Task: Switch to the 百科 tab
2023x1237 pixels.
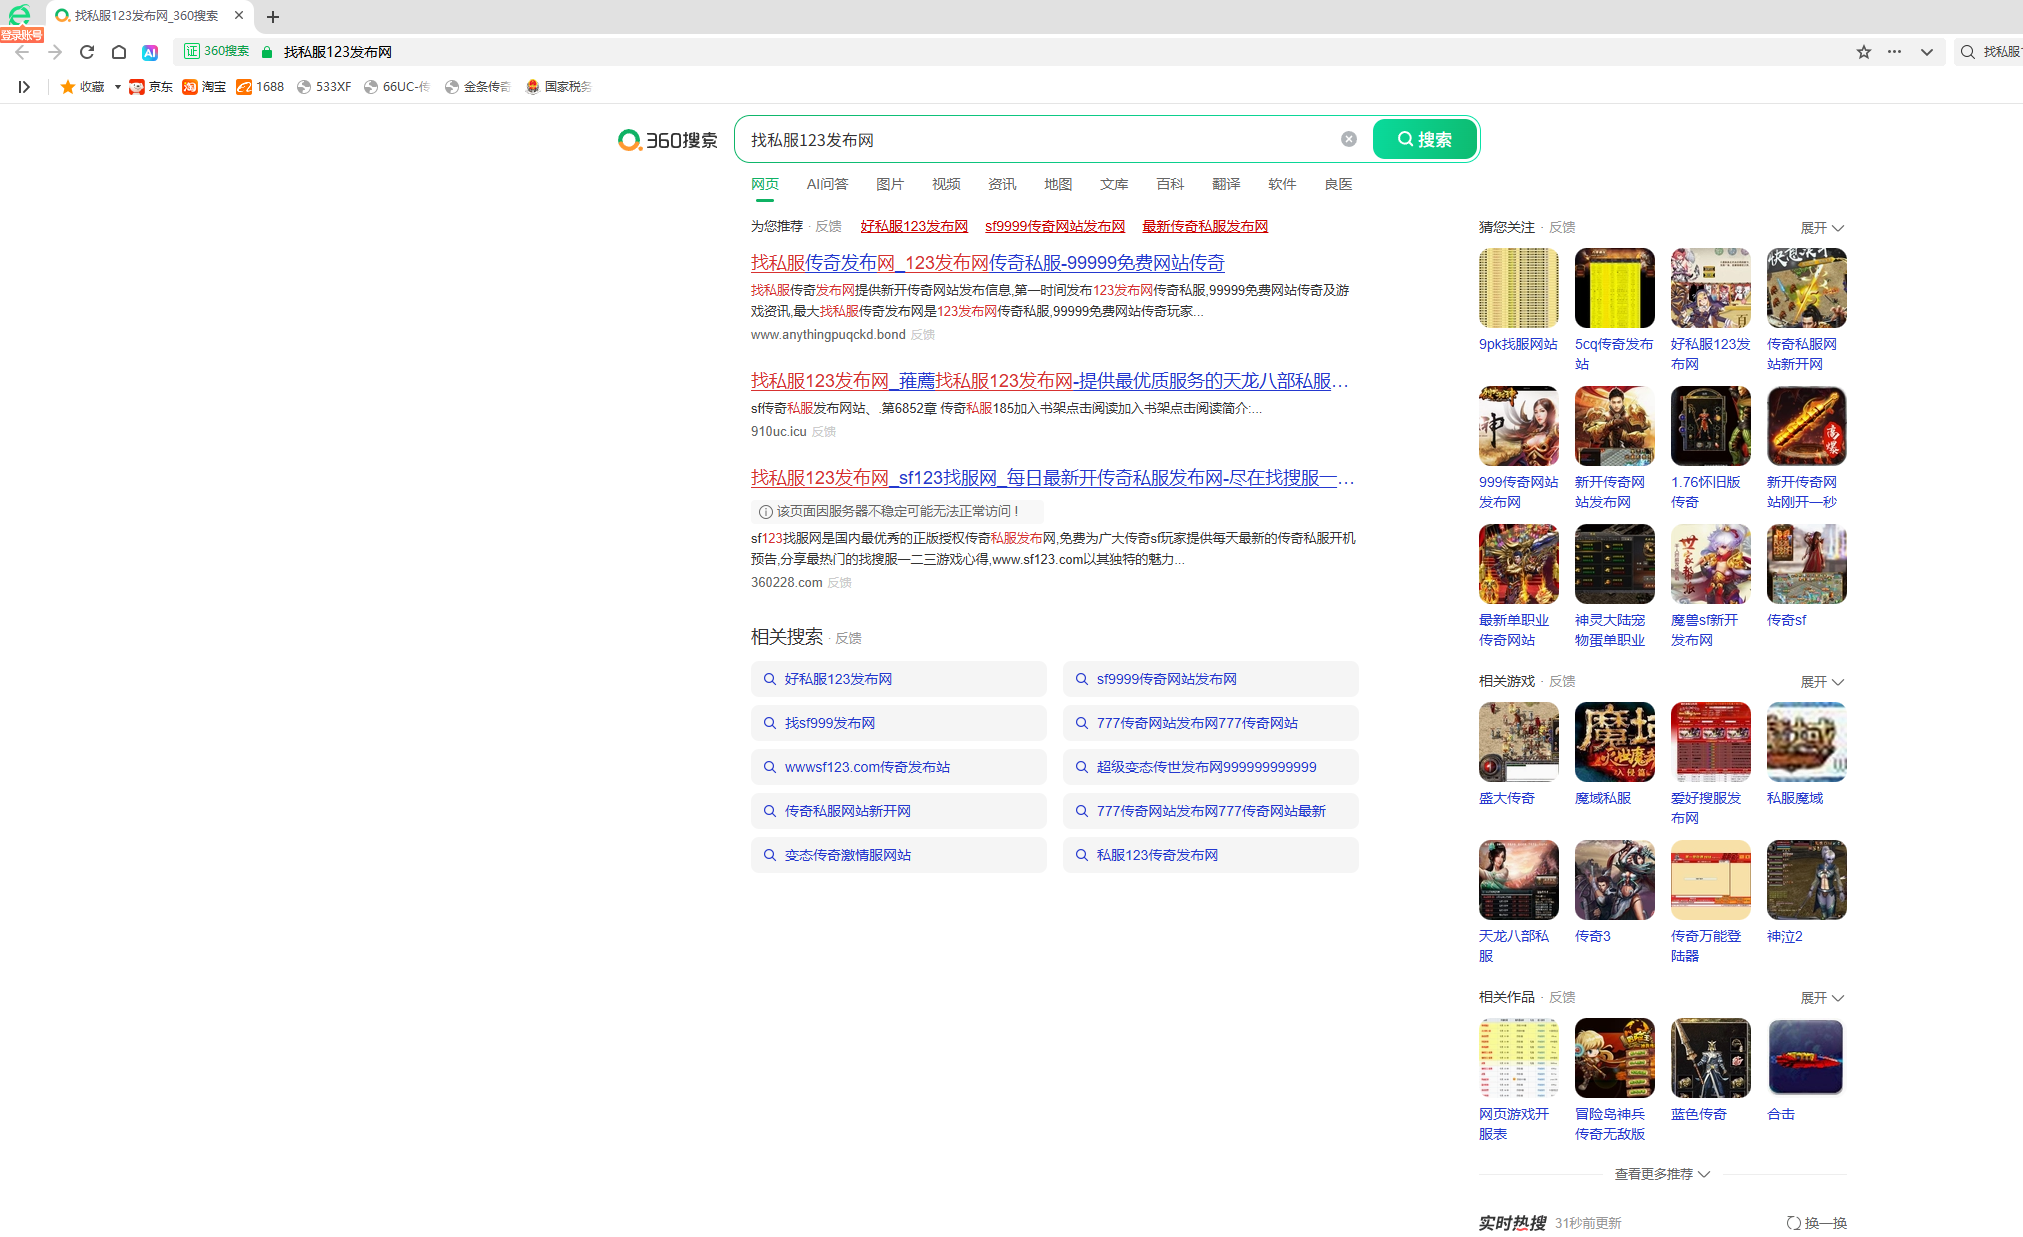Action: pos(1170,184)
